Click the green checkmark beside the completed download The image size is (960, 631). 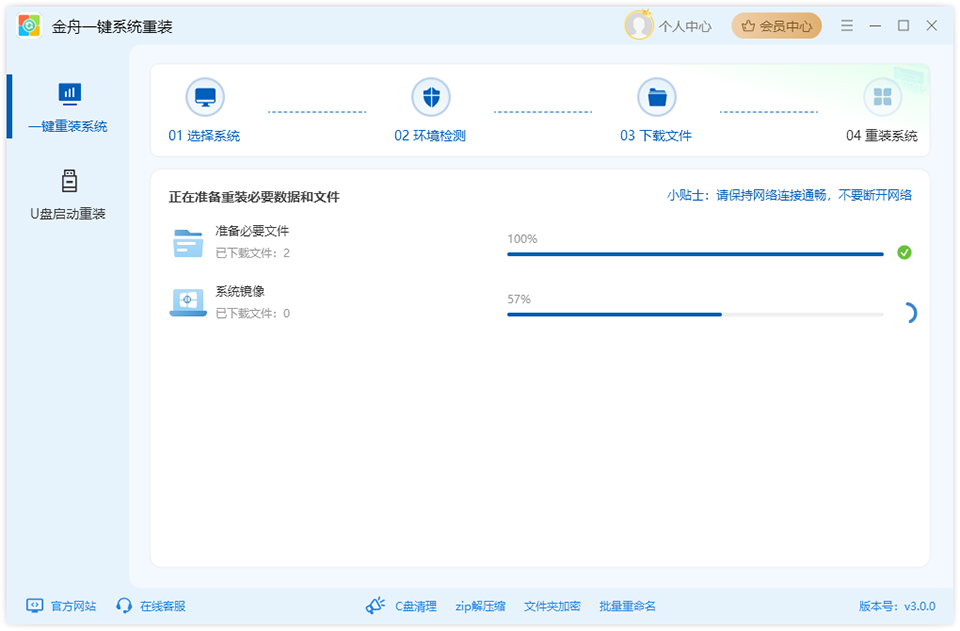coord(905,253)
